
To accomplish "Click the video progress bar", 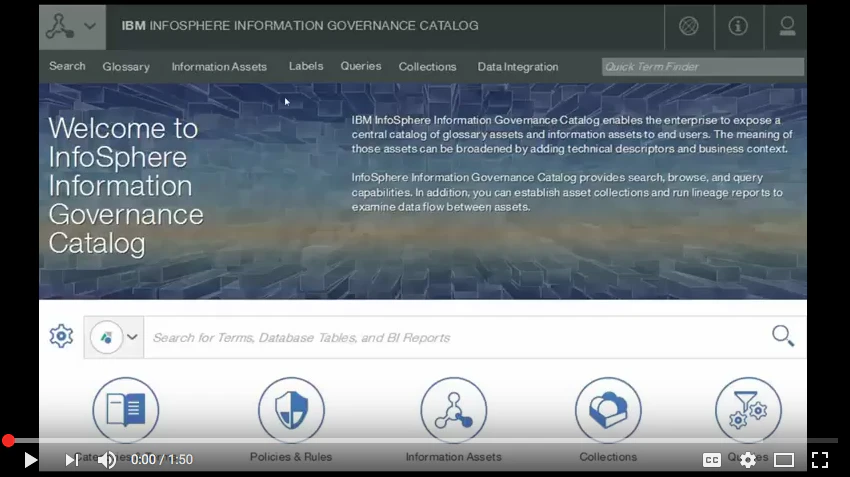I will 425,441.
